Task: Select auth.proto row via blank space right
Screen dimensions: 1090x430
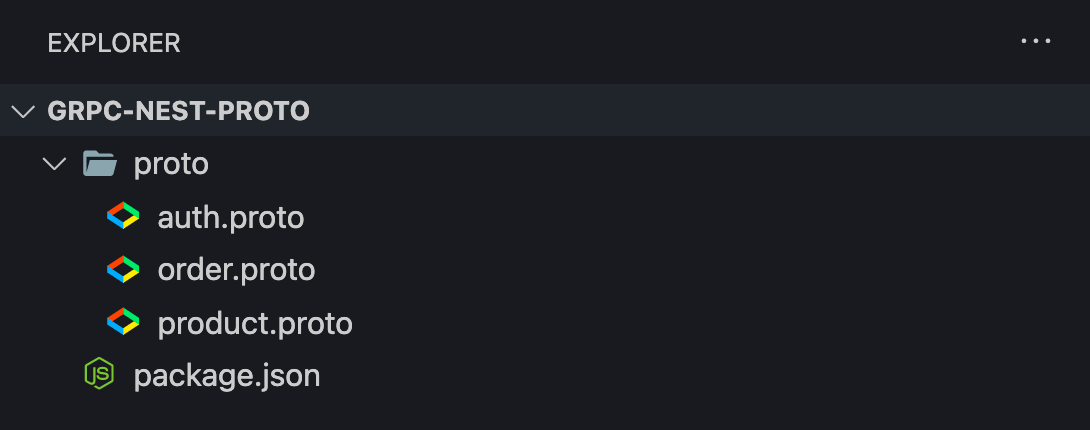Action: [x=695, y=217]
